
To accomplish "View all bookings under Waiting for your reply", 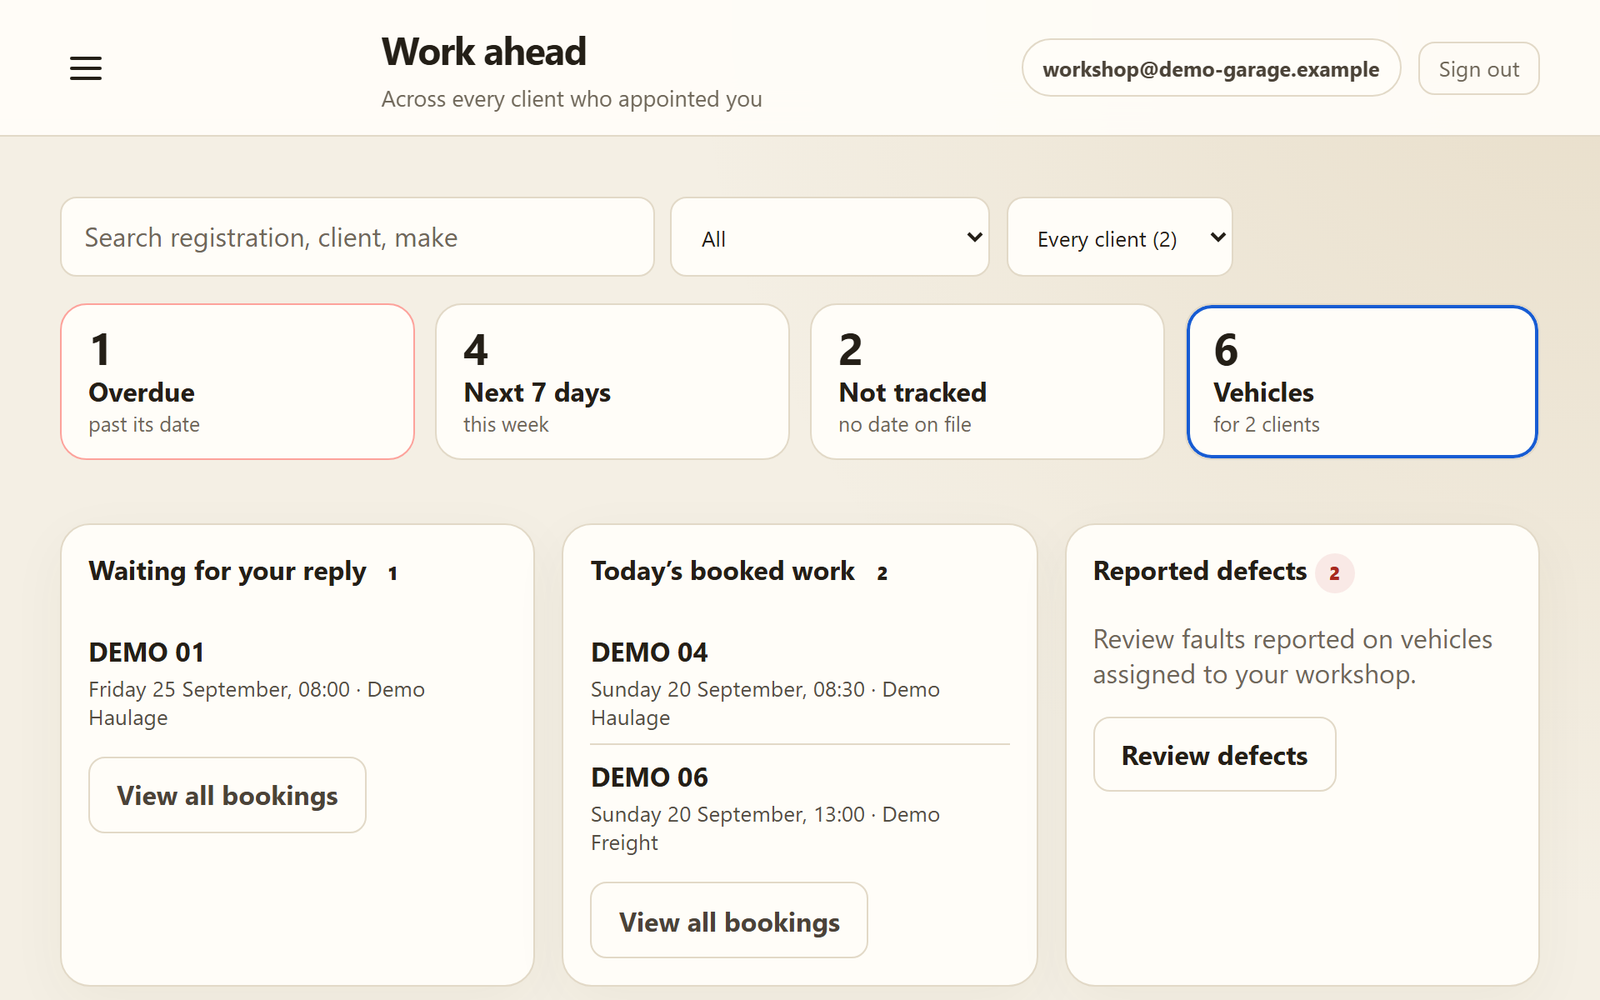I will point(227,795).
